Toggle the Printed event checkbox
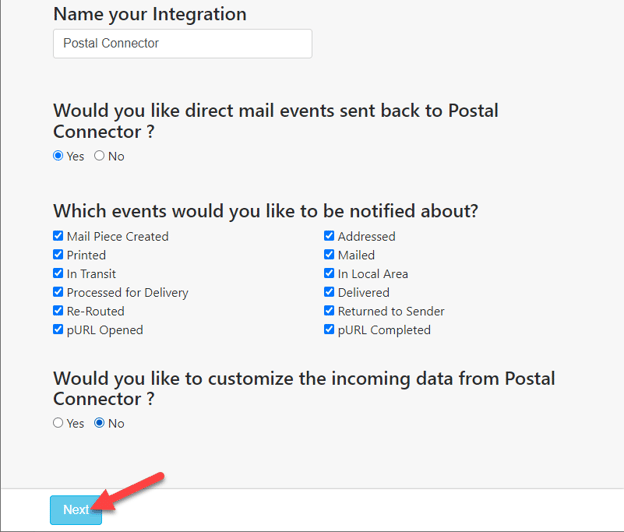 coord(58,255)
